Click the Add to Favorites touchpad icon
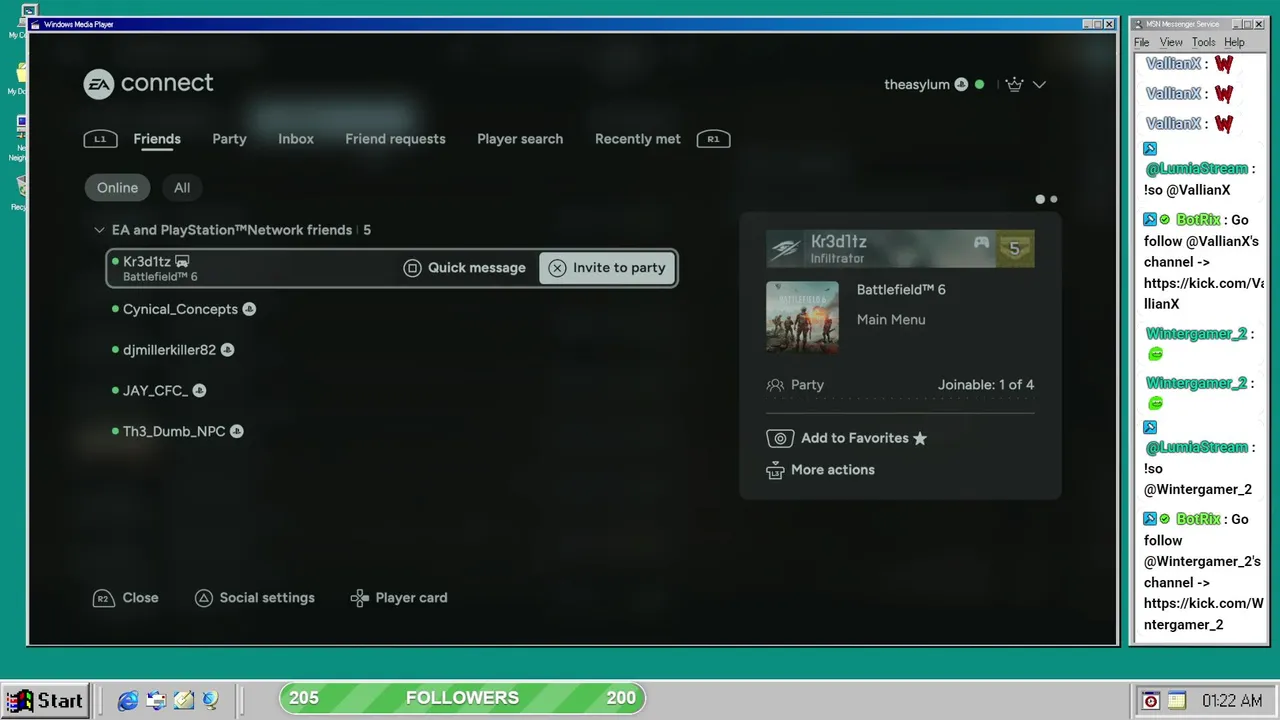 click(780, 438)
